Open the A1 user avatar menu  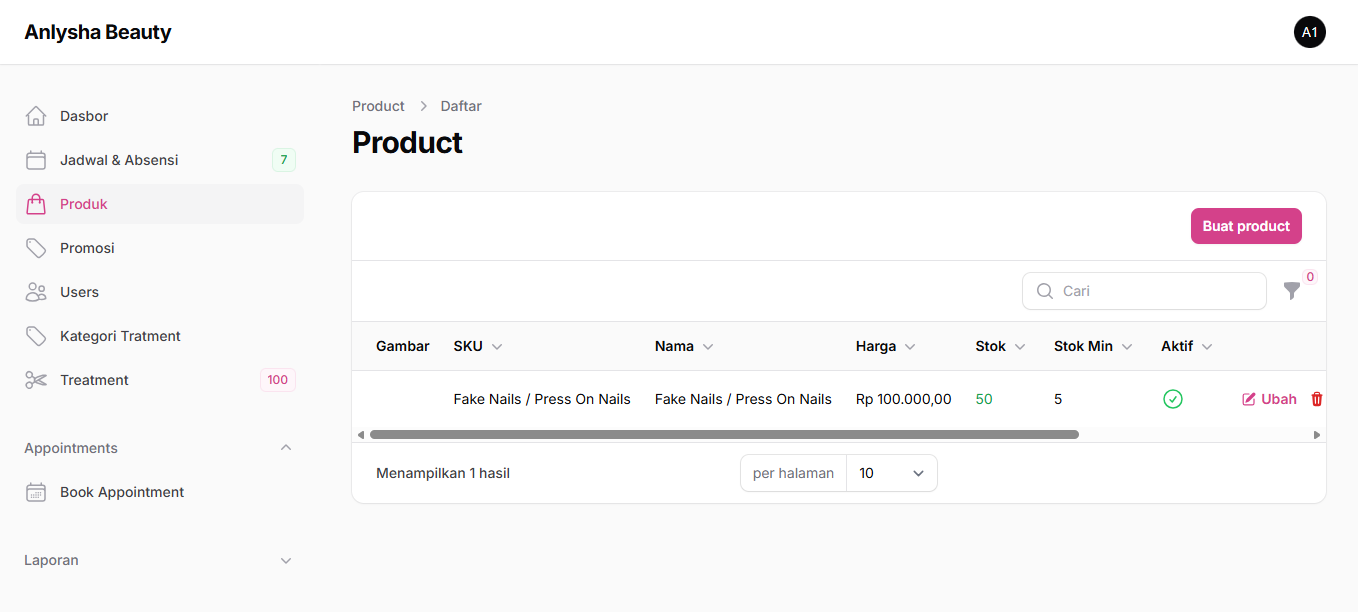pyautogui.click(x=1309, y=32)
